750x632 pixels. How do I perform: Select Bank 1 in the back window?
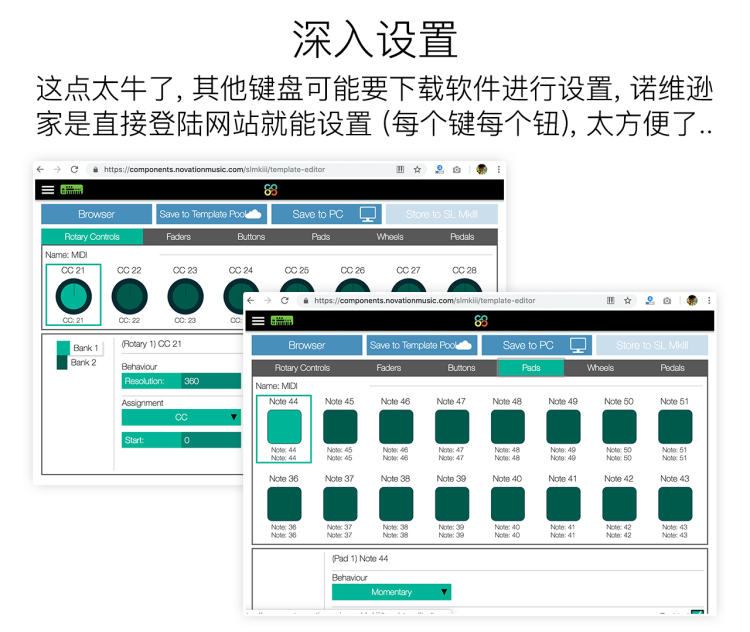pyautogui.click(x=79, y=348)
